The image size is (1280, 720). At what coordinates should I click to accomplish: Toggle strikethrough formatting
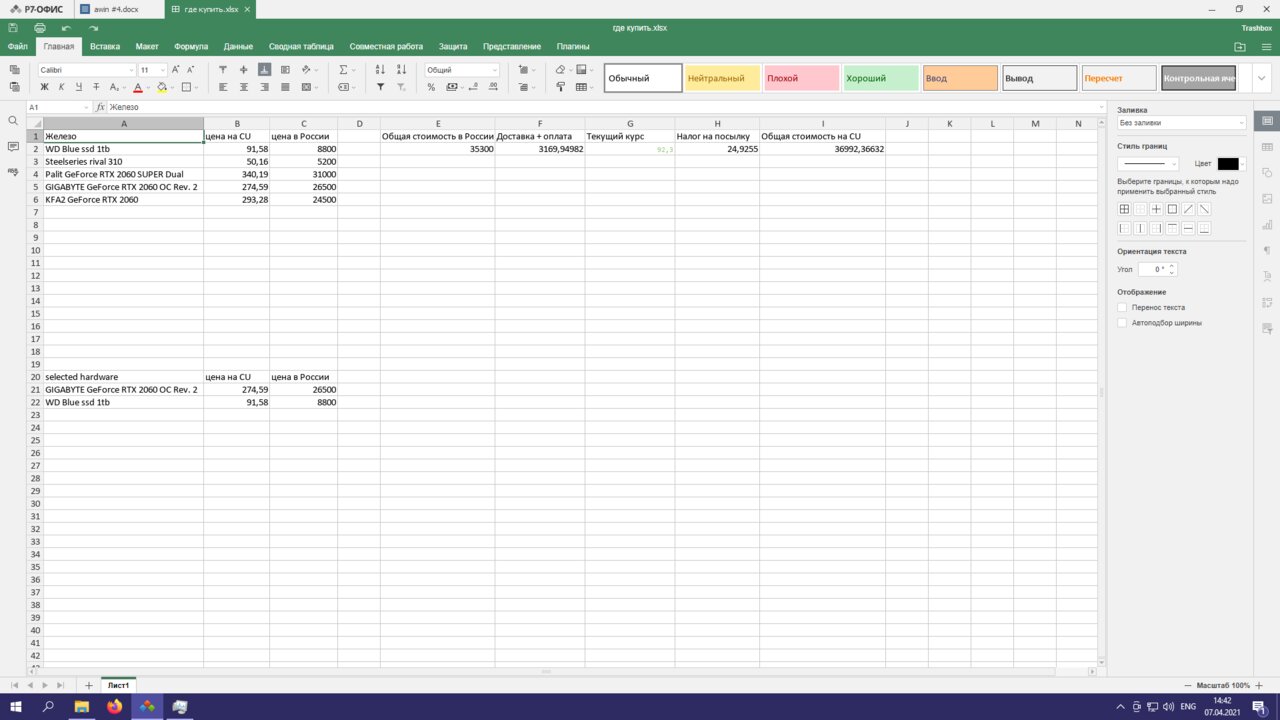96,87
